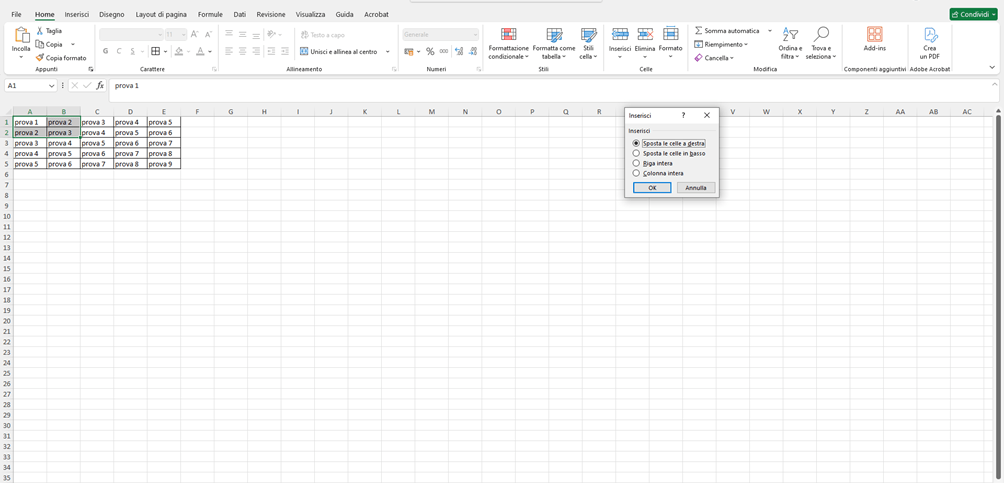The width and height of the screenshot is (1004, 483).
Task: Choose the 'Riga intera' radio button
Action: coord(636,163)
